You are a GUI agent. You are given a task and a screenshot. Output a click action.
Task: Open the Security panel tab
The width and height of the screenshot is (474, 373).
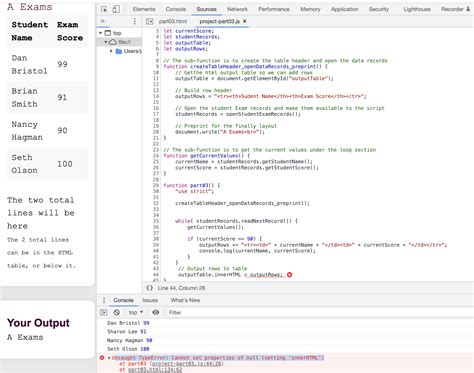click(x=379, y=9)
